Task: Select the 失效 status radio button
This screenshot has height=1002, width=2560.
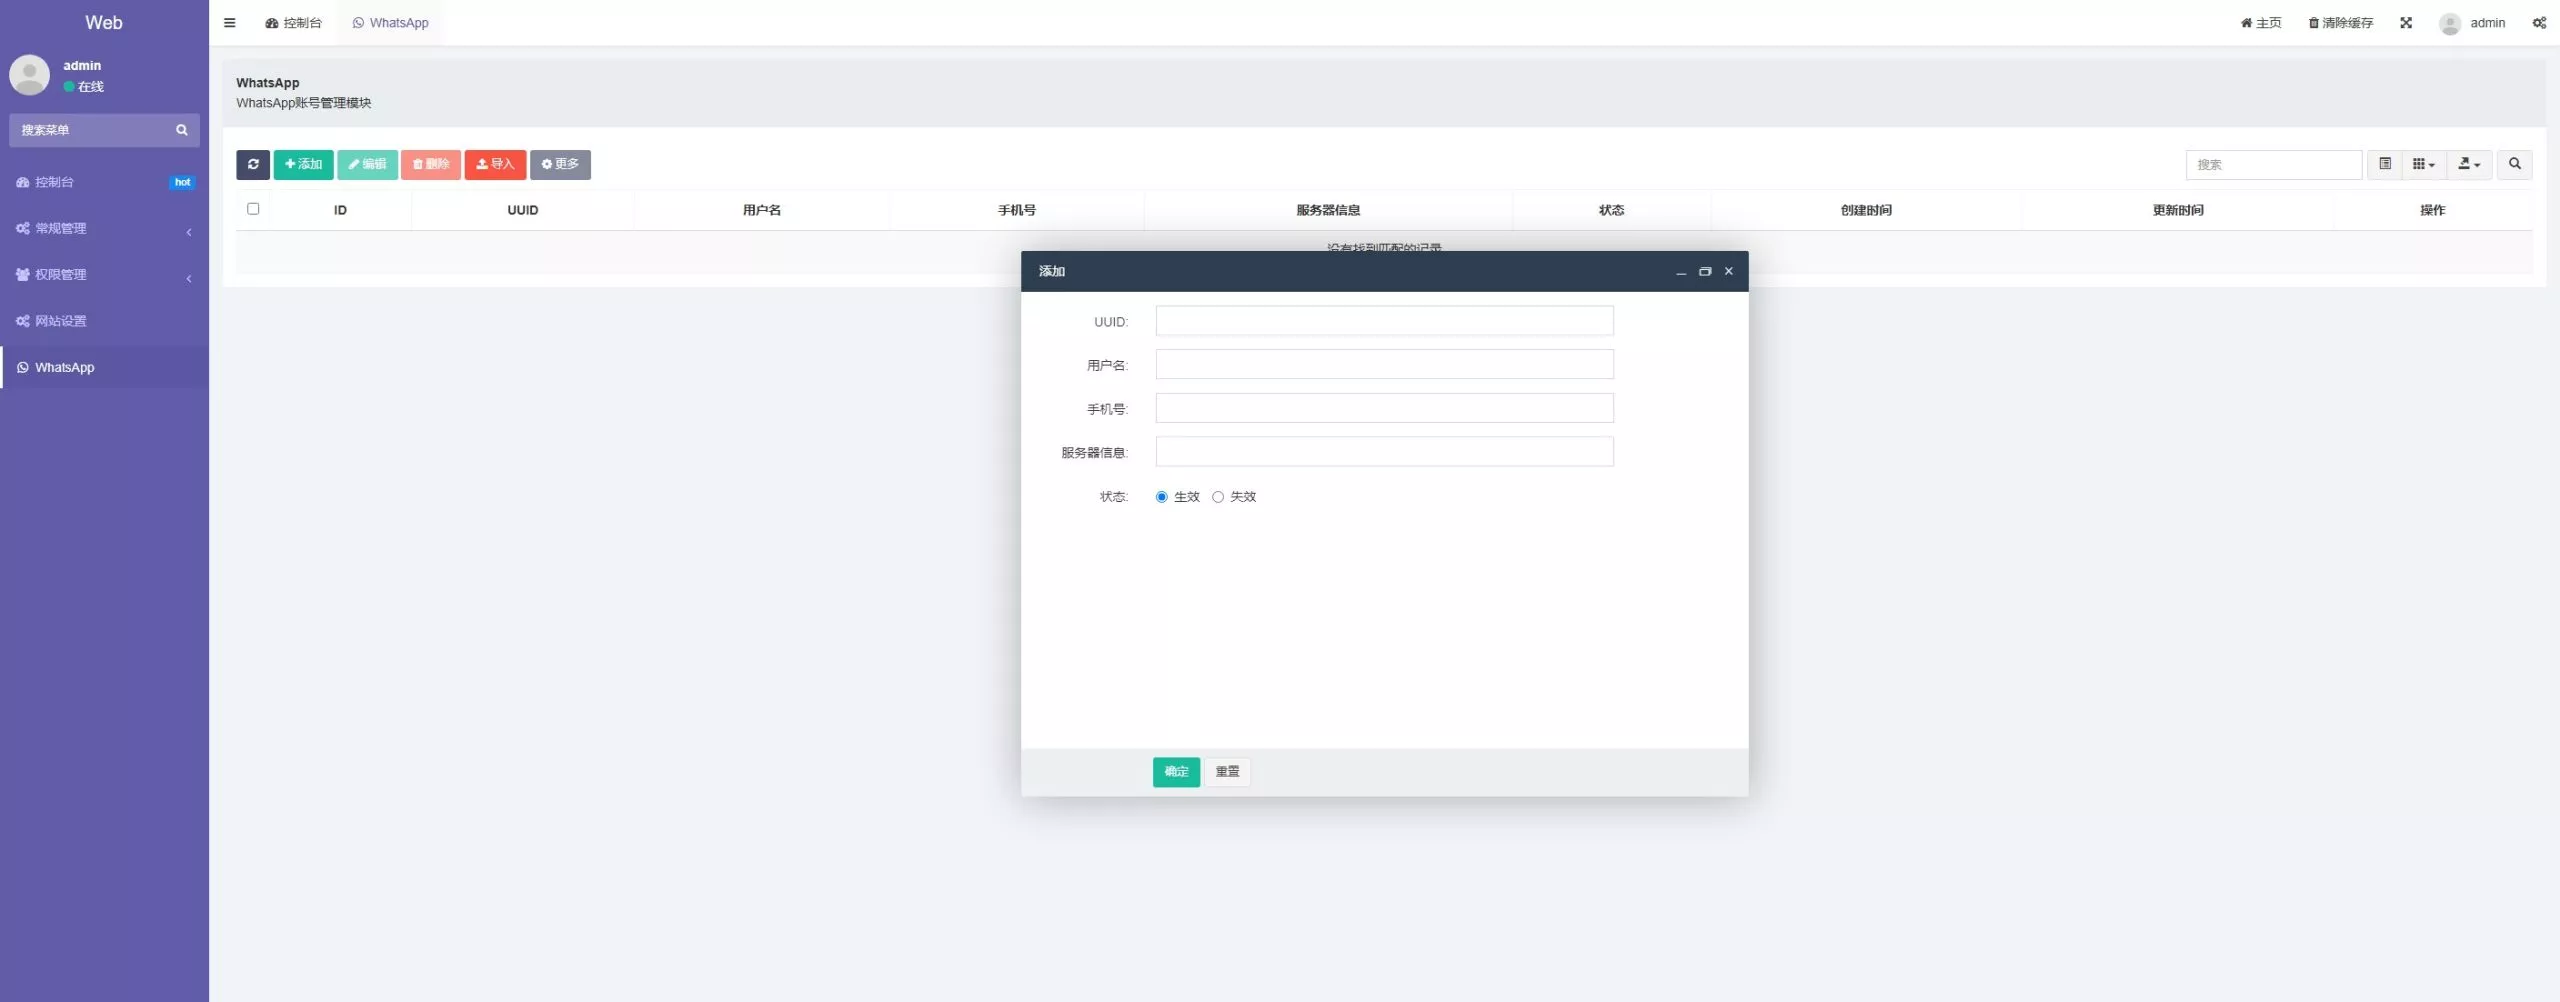Action: click(1218, 497)
